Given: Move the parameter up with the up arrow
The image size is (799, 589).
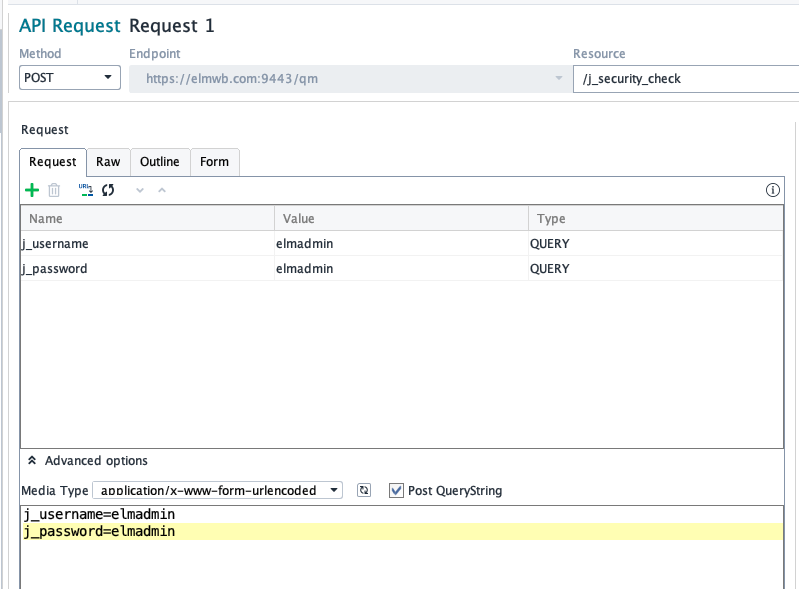Looking at the screenshot, I should 162,190.
